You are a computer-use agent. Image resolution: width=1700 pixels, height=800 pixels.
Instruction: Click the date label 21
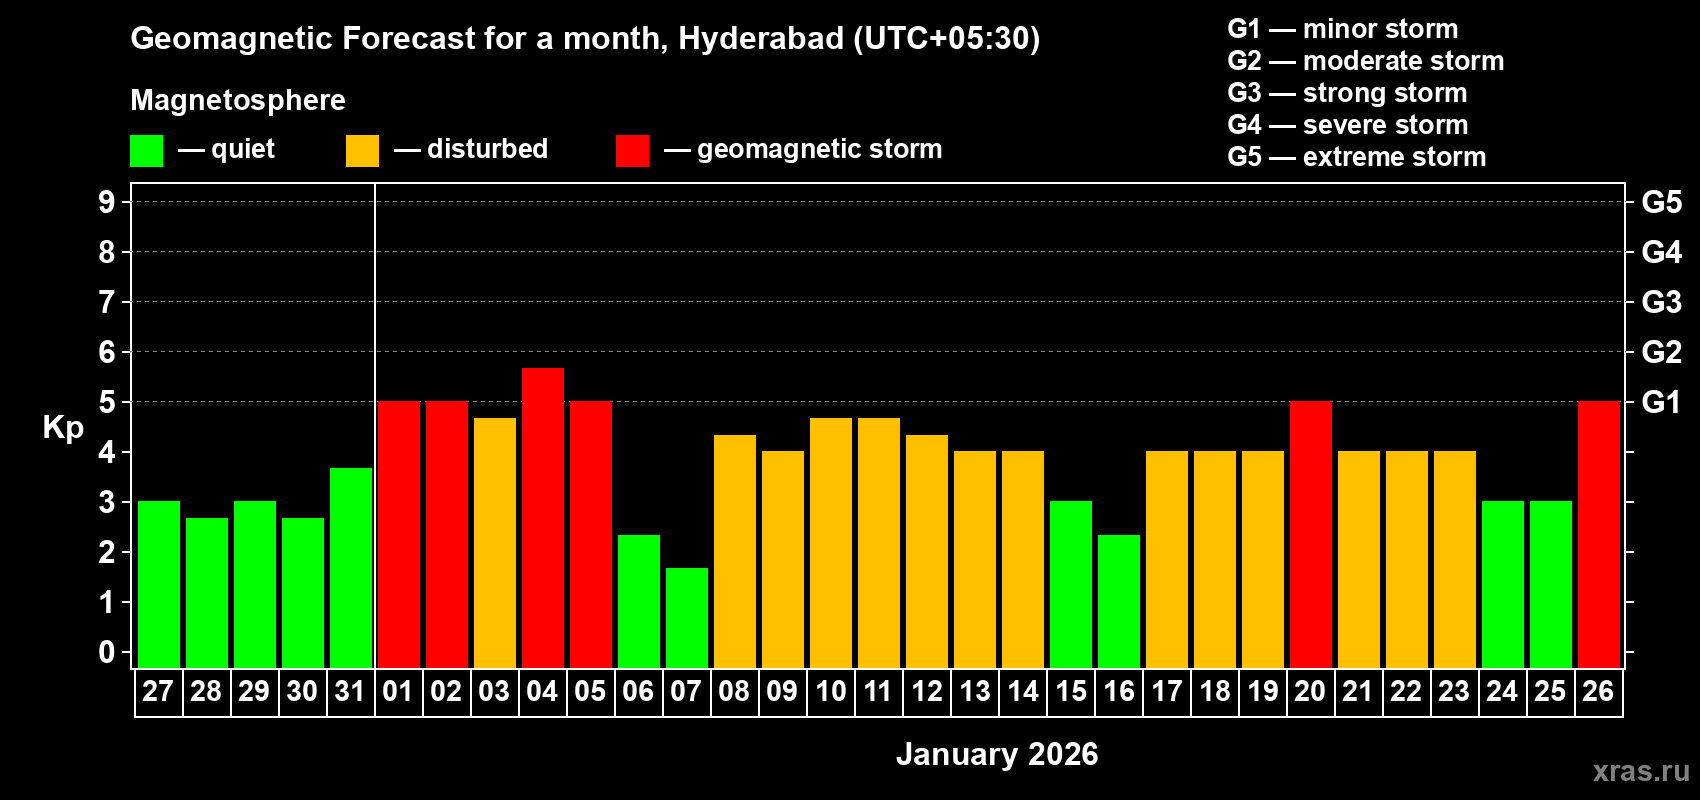point(1358,691)
